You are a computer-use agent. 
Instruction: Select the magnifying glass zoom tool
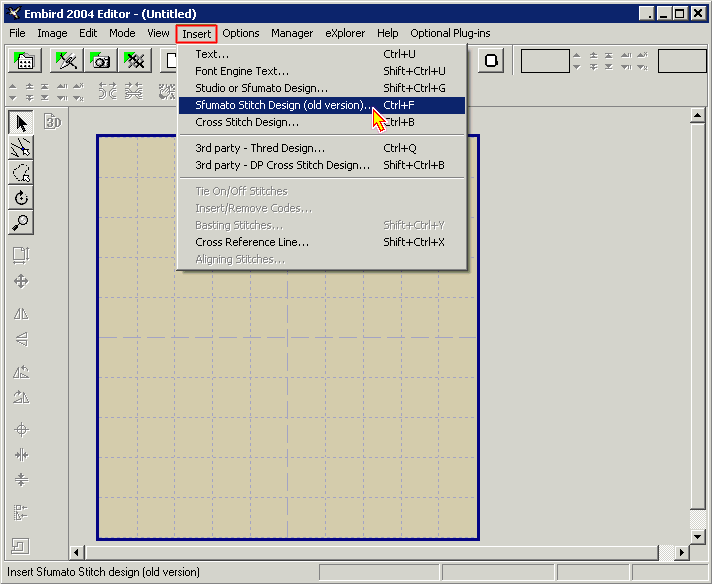pyautogui.click(x=21, y=223)
